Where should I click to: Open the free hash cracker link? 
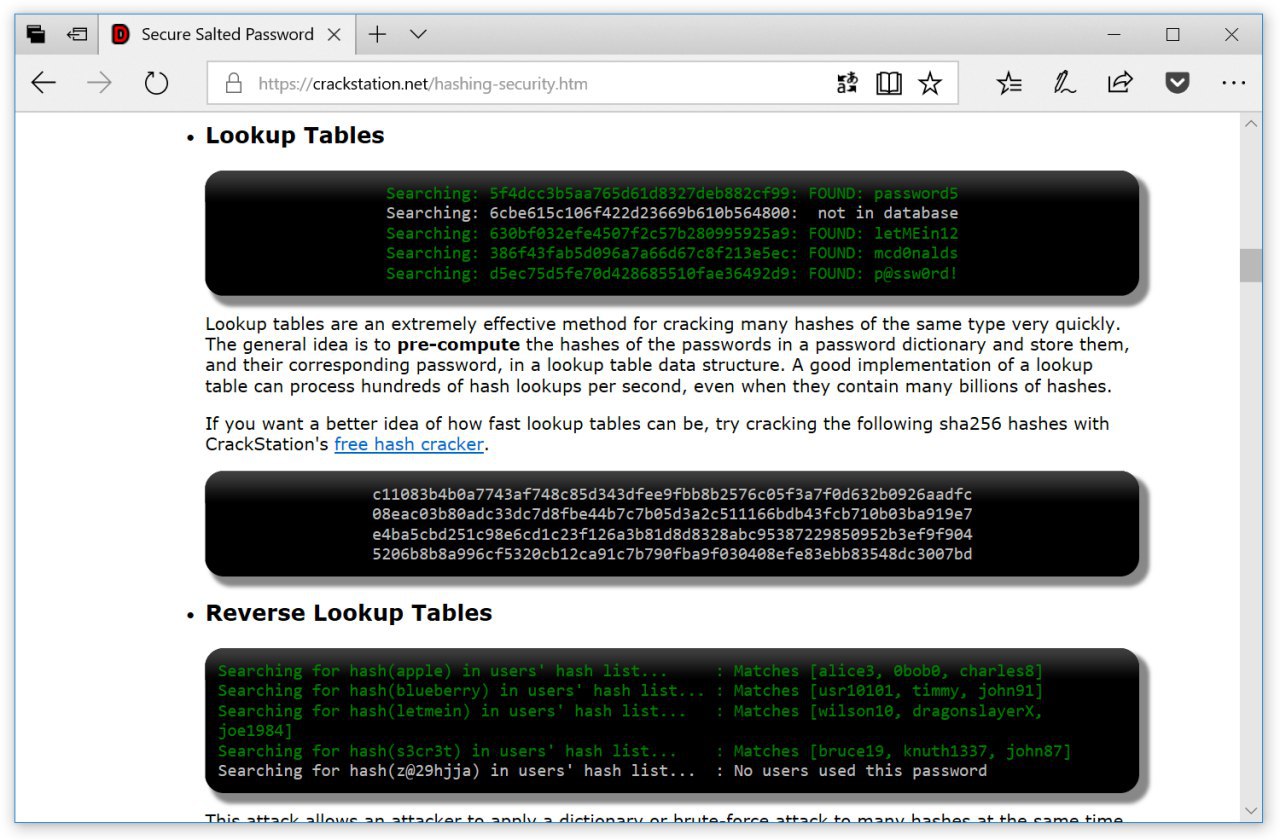[409, 444]
